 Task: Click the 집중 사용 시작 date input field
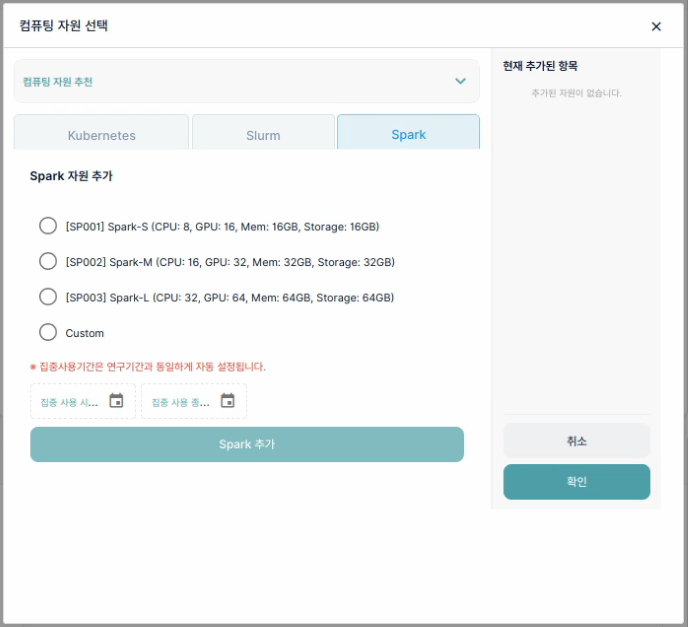pyautogui.click(x=83, y=401)
